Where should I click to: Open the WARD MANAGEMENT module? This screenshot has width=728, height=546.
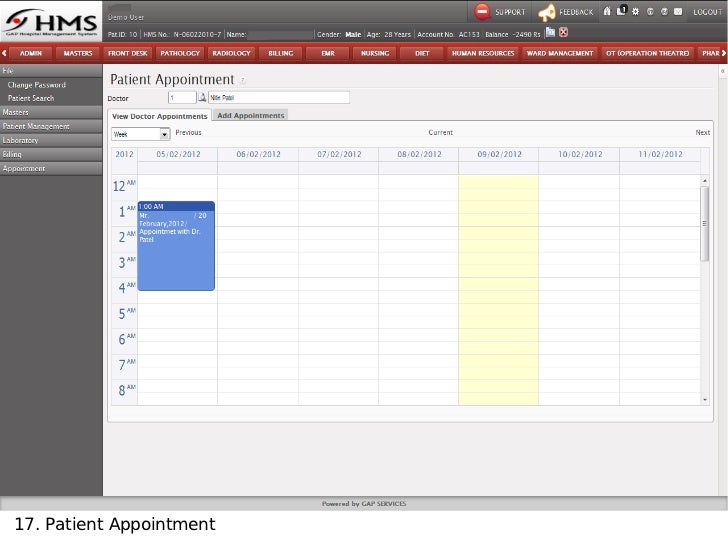click(560, 53)
